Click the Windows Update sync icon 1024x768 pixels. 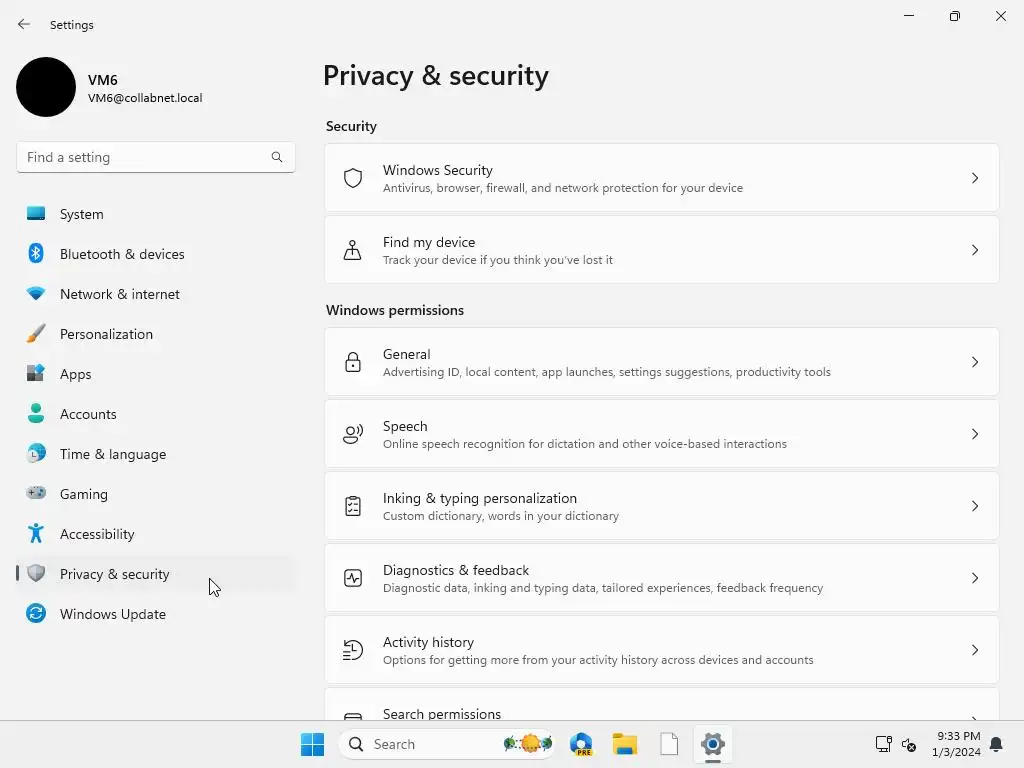[36, 614]
